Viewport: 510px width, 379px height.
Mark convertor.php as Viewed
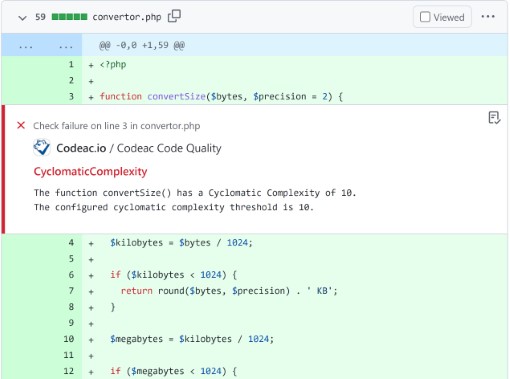point(442,17)
